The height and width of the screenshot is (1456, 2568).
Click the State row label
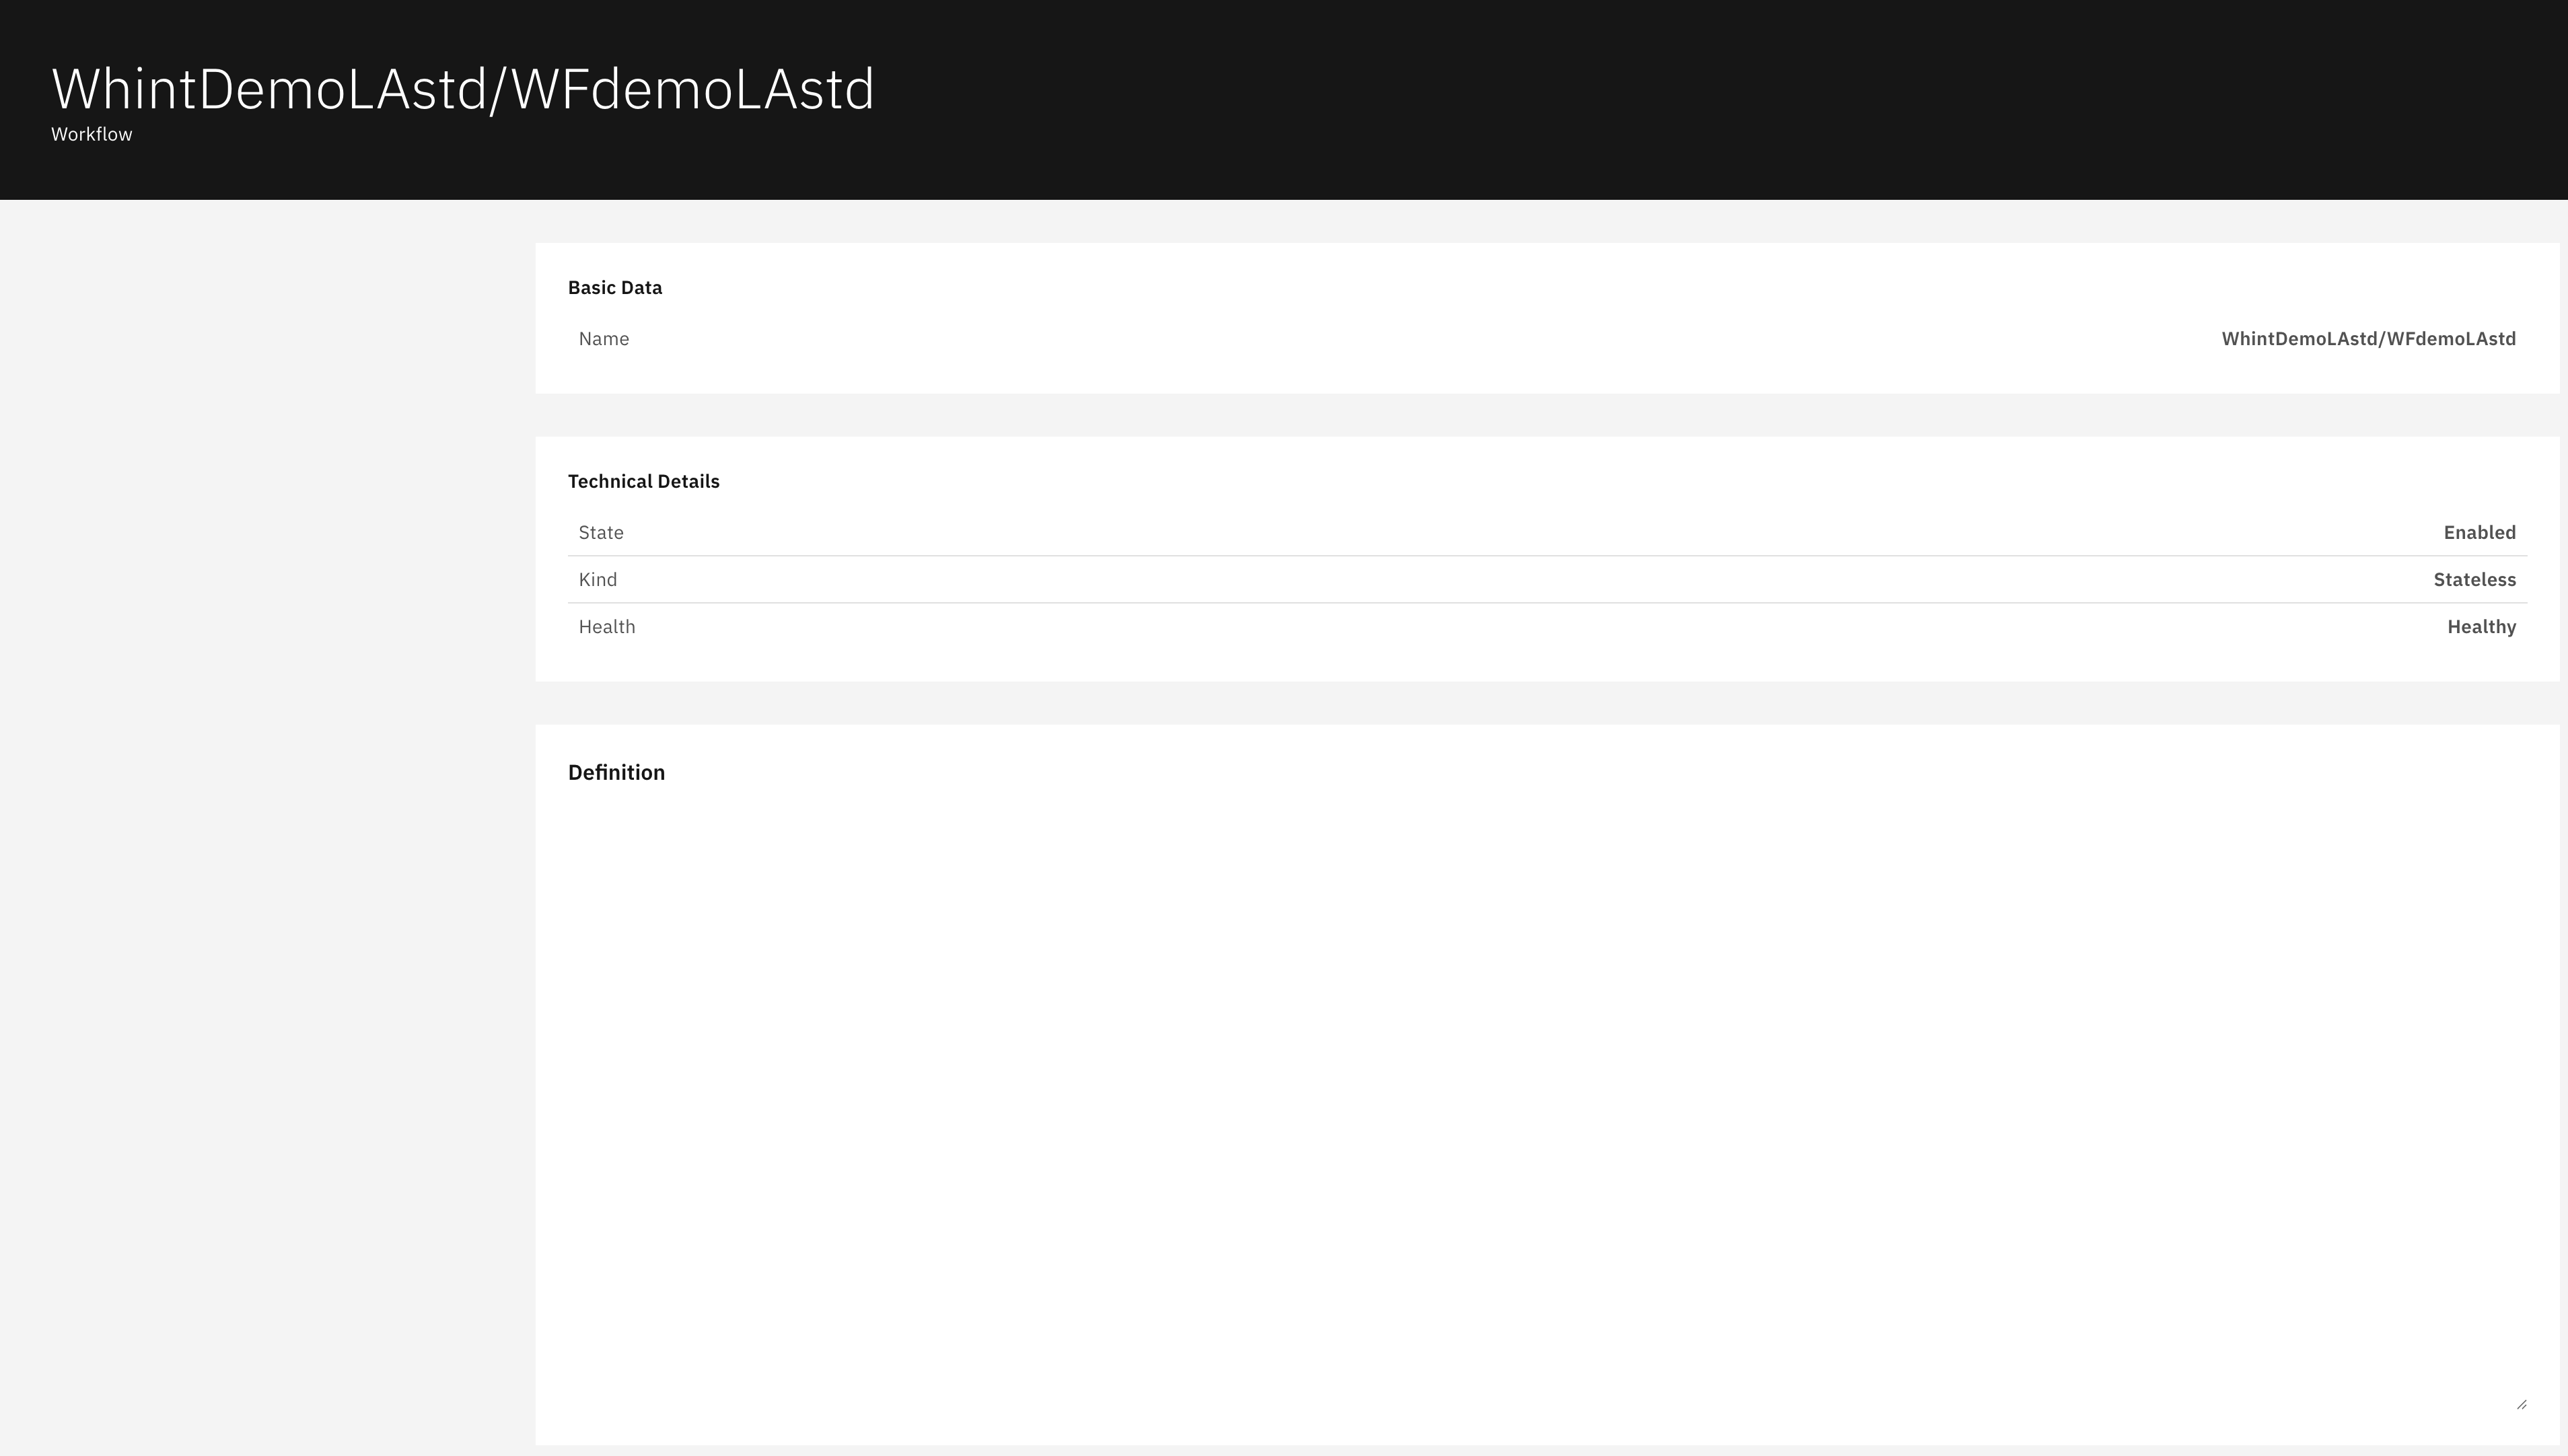[x=601, y=533]
